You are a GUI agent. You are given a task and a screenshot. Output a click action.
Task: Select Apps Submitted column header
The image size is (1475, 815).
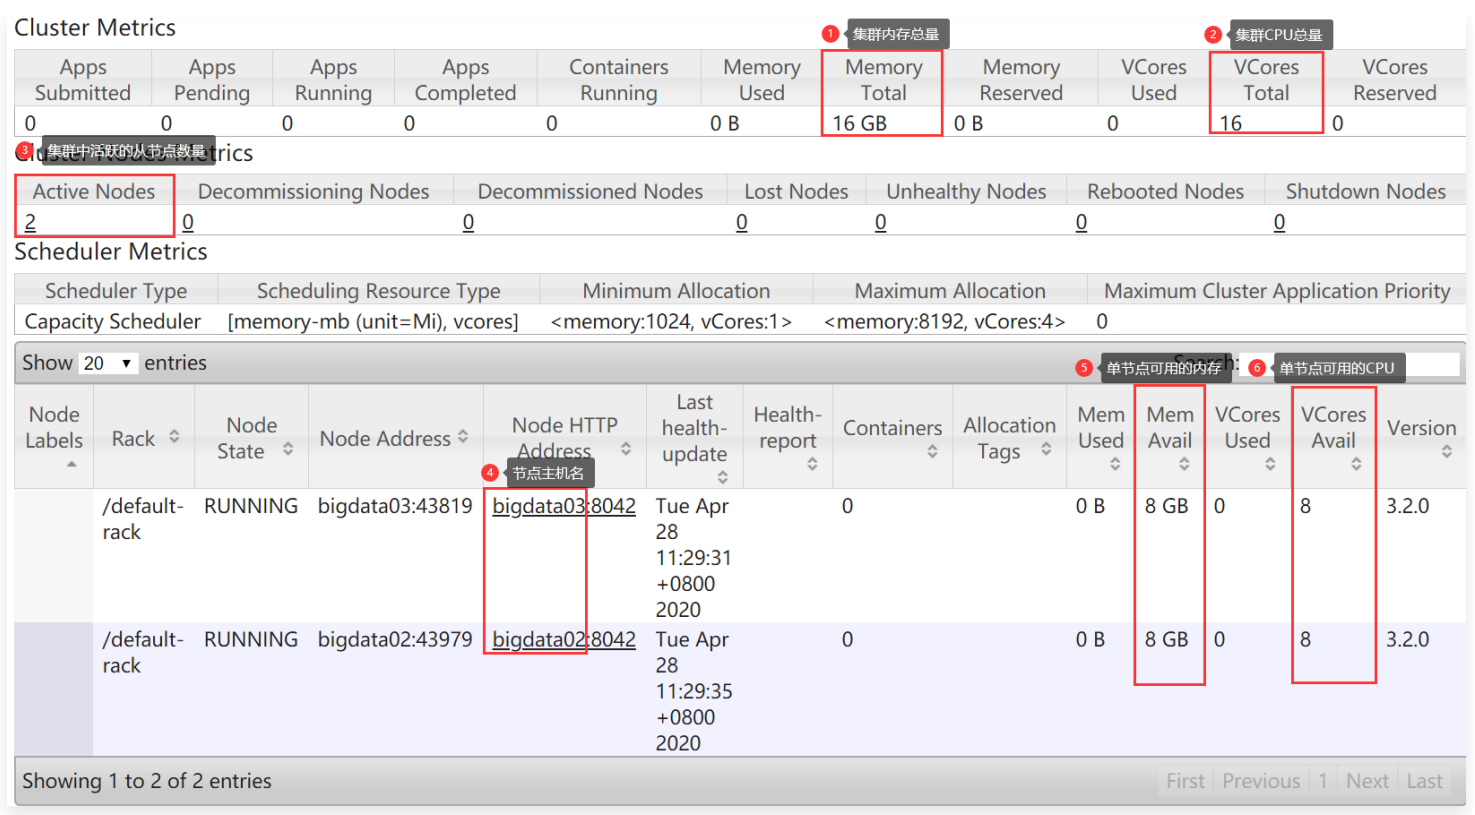[83, 80]
